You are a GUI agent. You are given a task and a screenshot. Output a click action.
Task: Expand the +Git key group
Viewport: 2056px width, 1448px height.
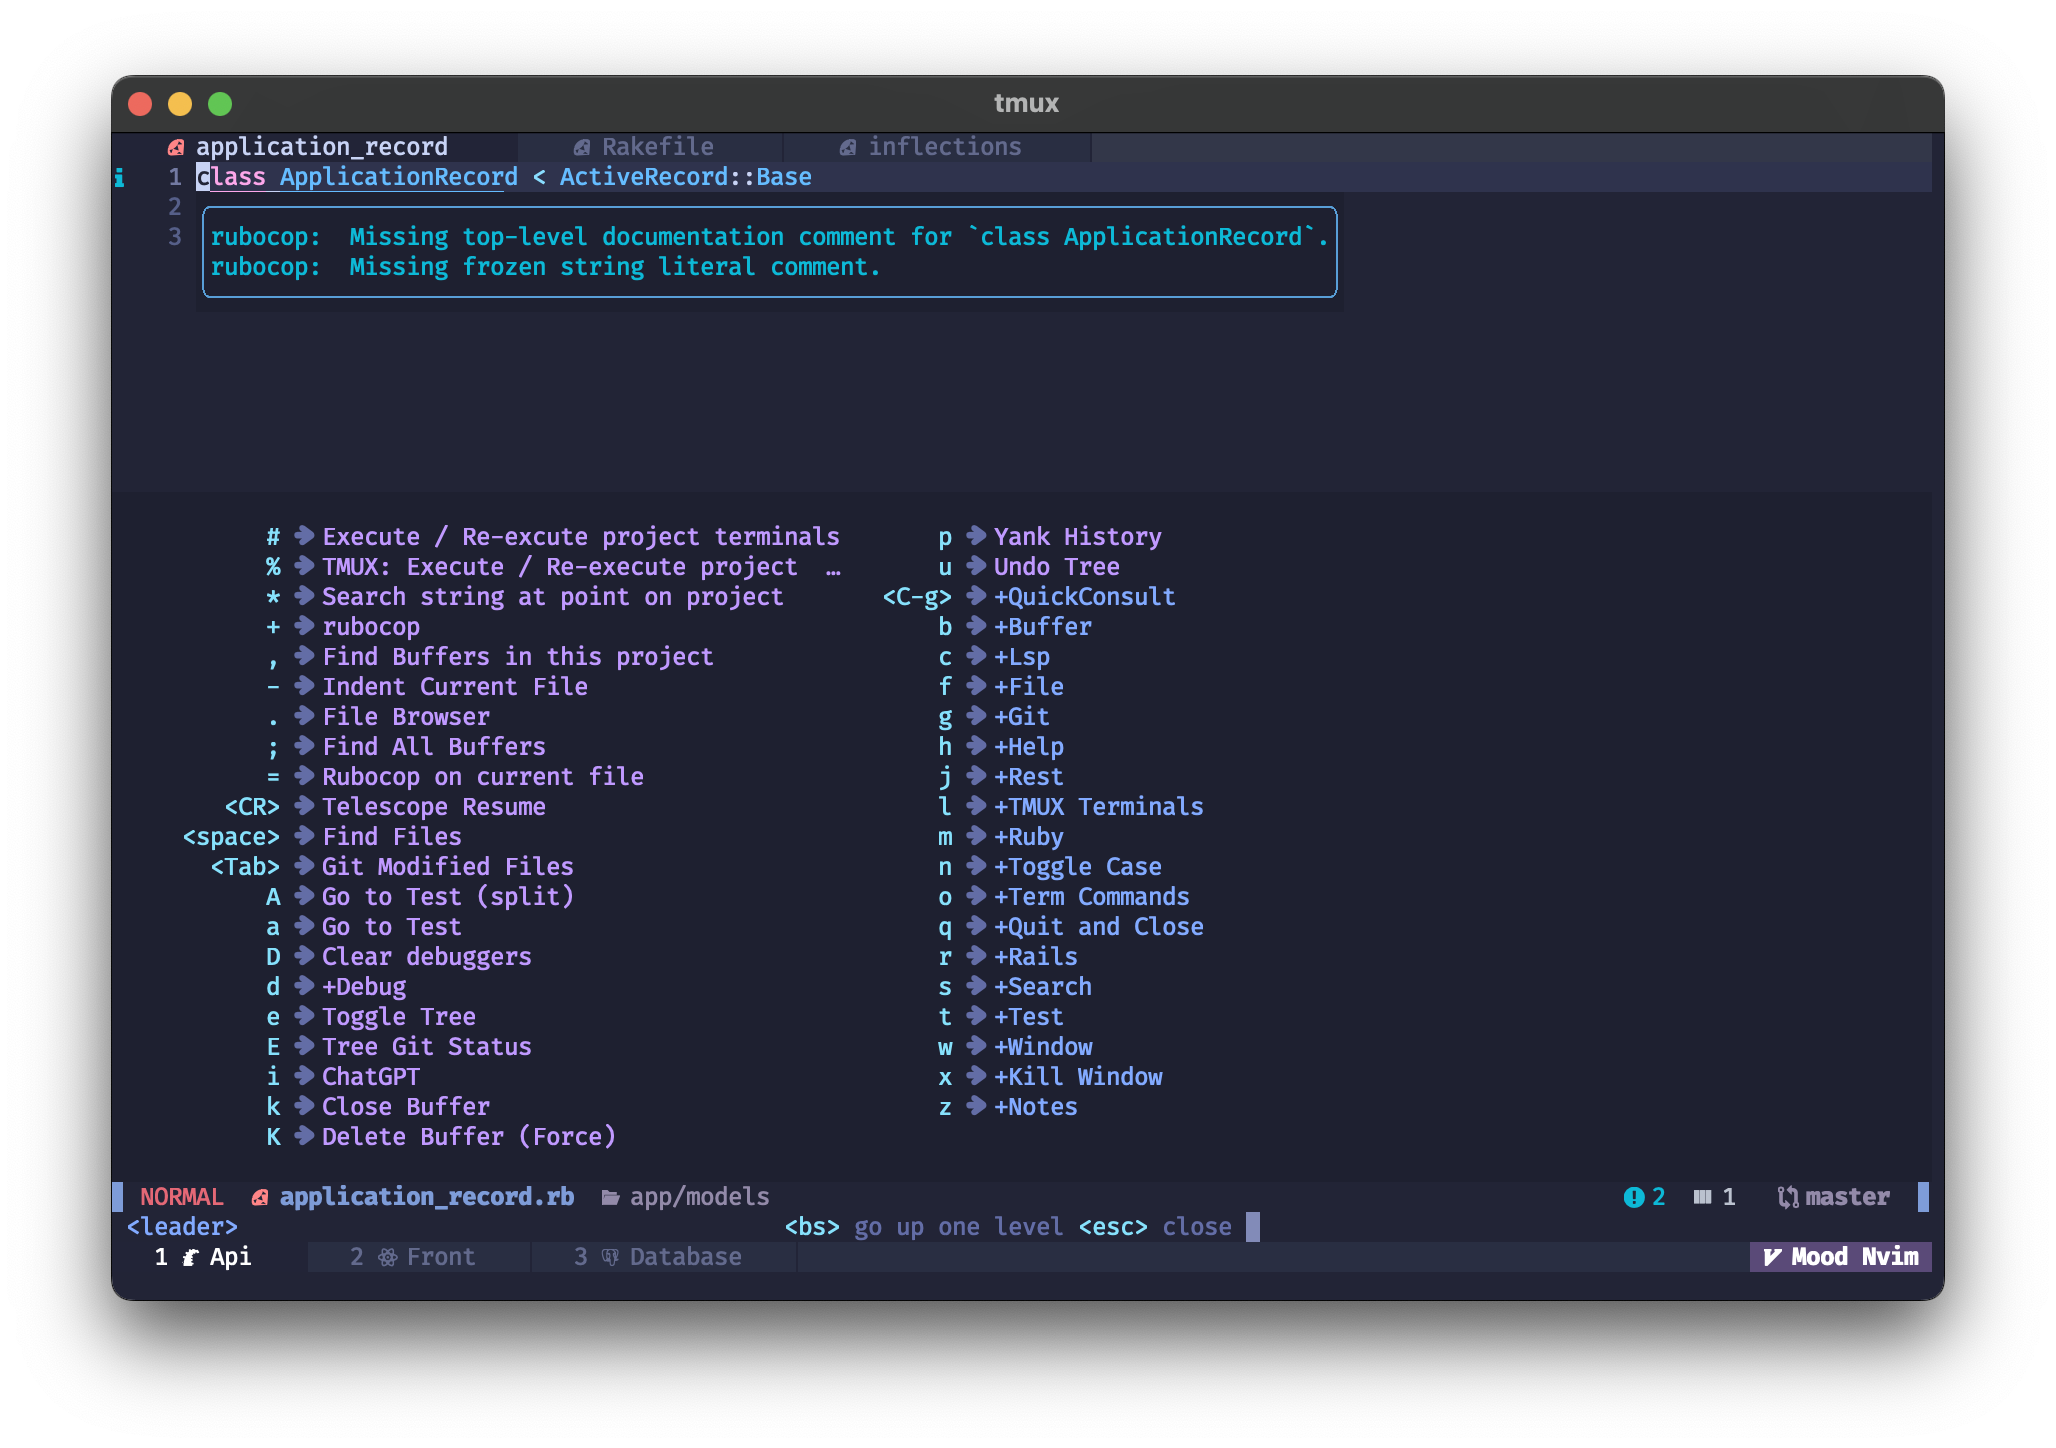click(1021, 717)
